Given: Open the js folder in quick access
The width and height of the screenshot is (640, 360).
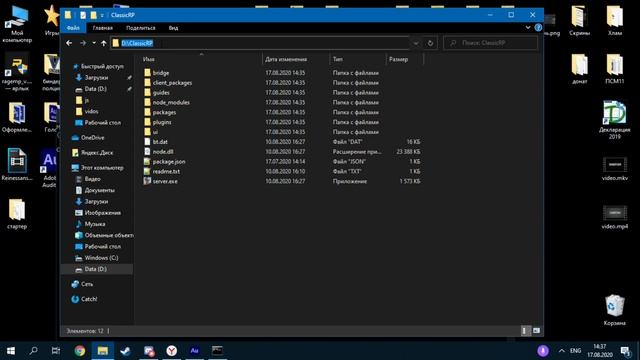Looking at the screenshot, I should click(87, 100).
